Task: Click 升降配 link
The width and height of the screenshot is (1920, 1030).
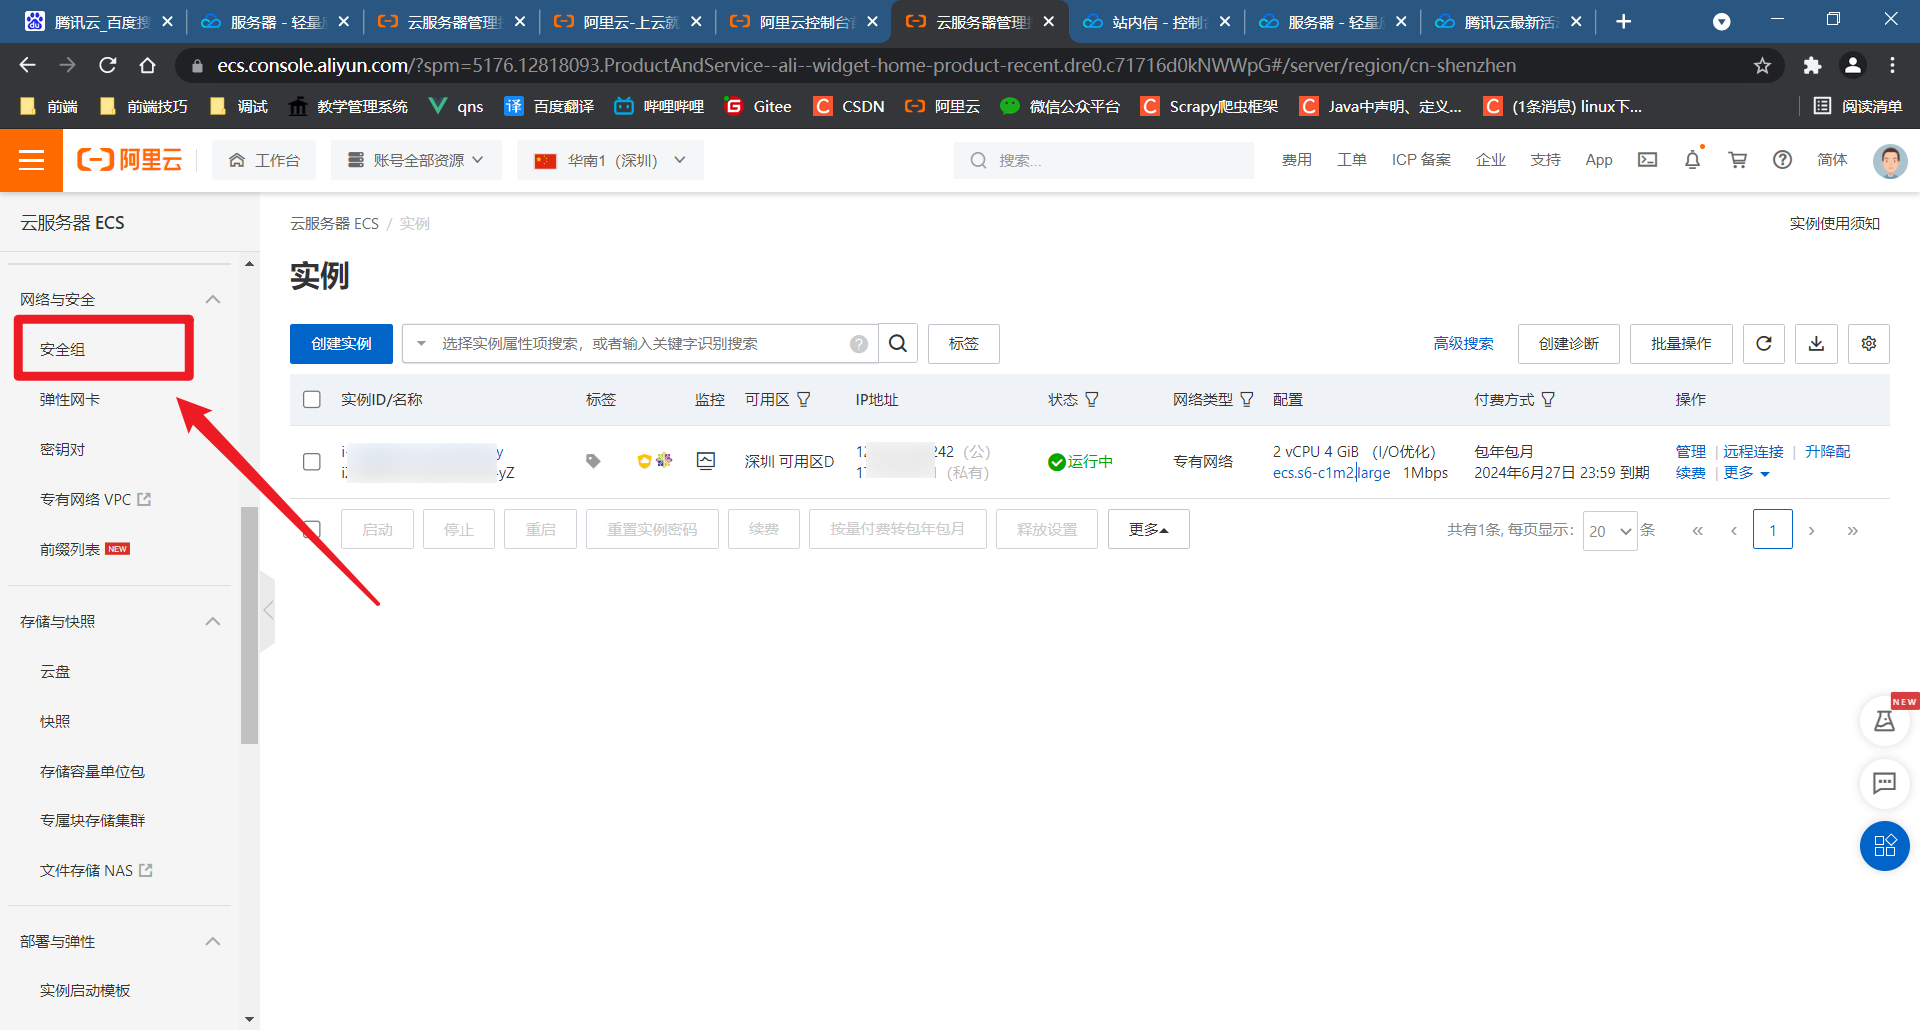Action: [1827, 452]
